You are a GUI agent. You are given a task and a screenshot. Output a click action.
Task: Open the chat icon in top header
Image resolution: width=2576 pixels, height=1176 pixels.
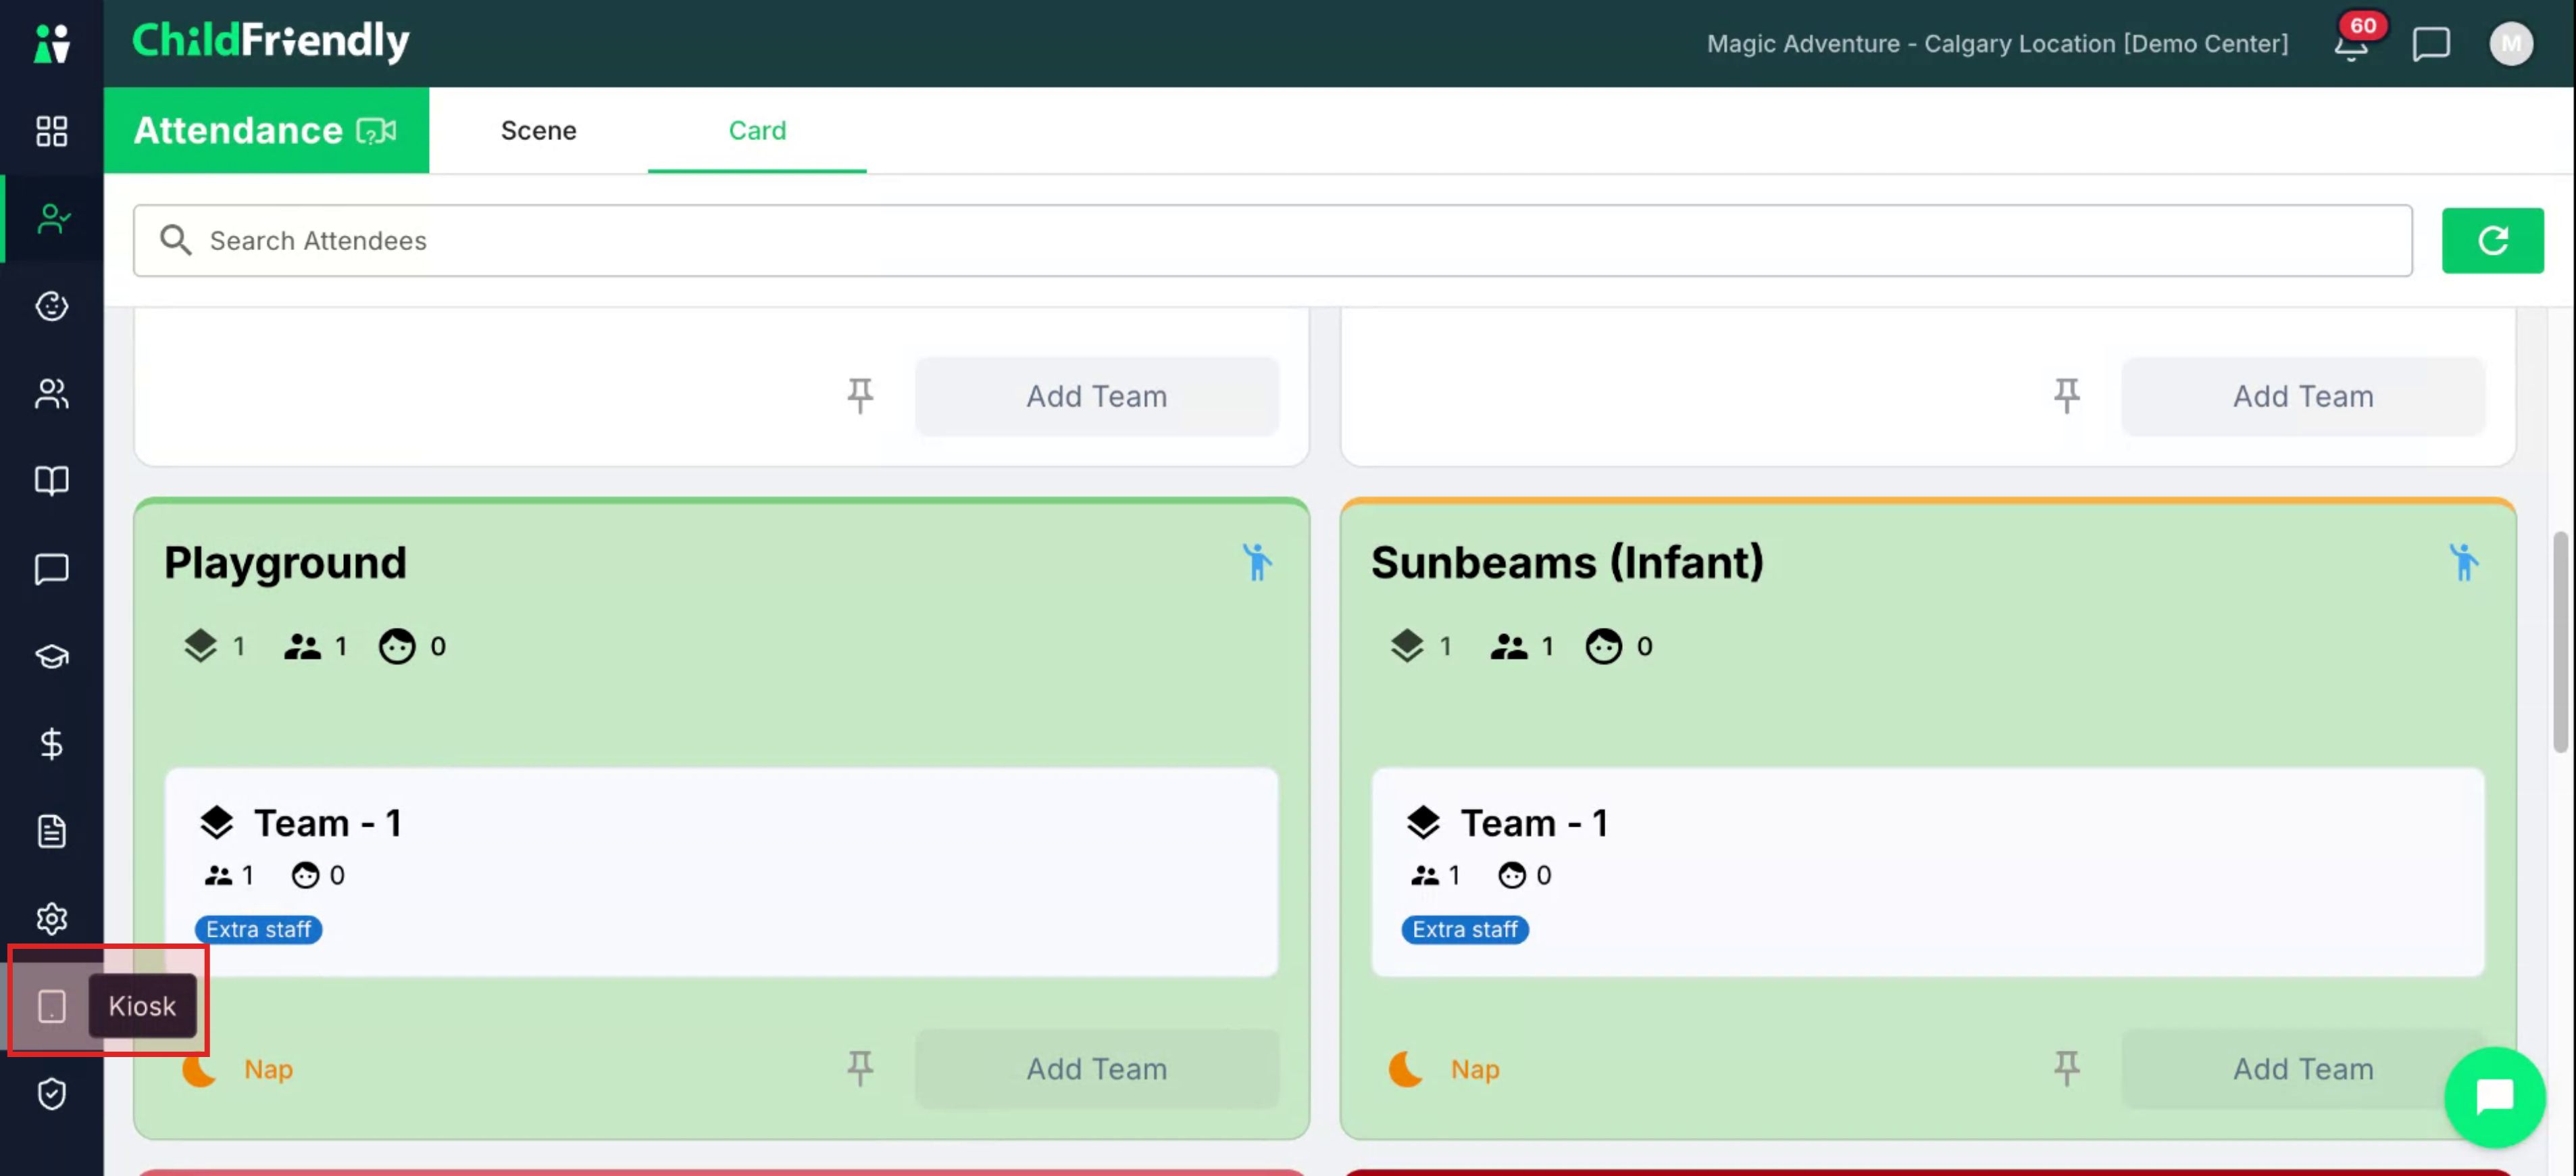pos(2430,44)
